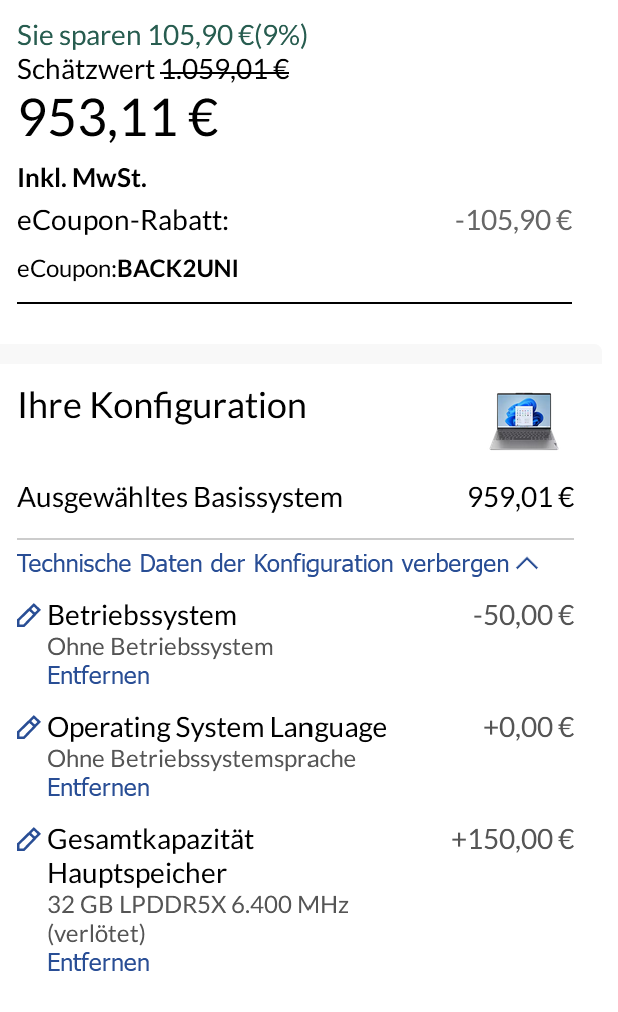
Task: Click Entfernen under 32 GB LPDDR5X memory
Action: (98, 963)
